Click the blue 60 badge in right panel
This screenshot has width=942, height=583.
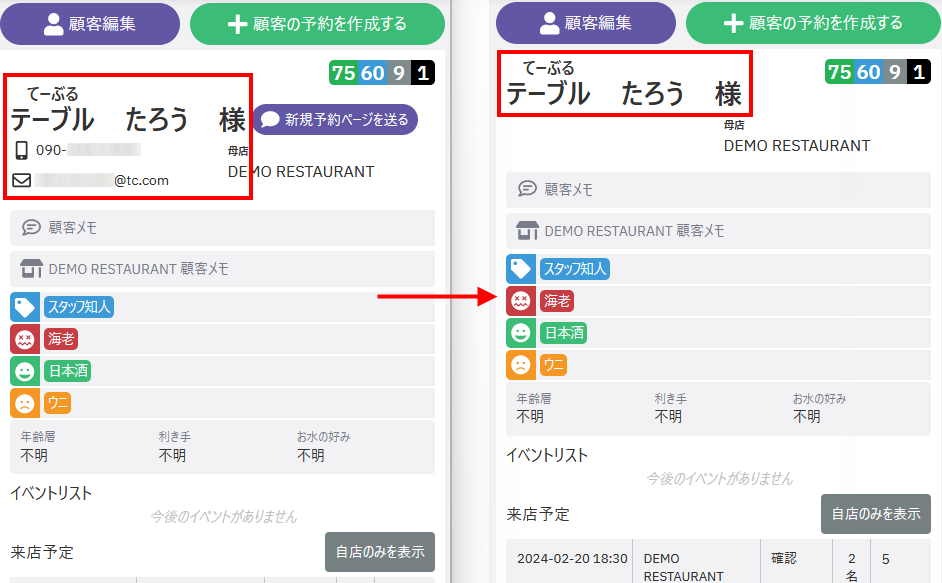[x=868, y=72]
